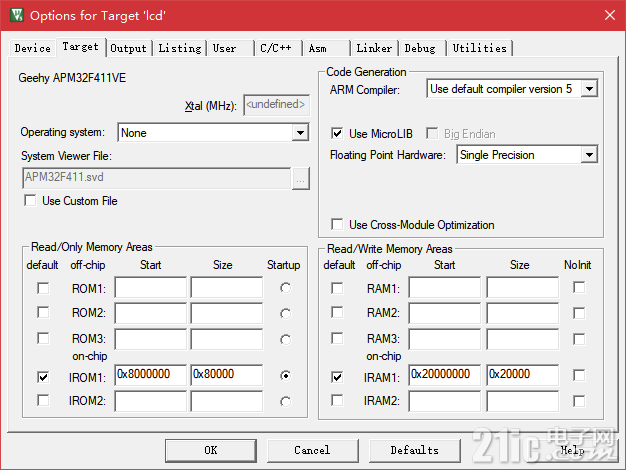Viewport: 626px width, 470px height.
Task: Click the Cancel button
Action: (312, 450)
